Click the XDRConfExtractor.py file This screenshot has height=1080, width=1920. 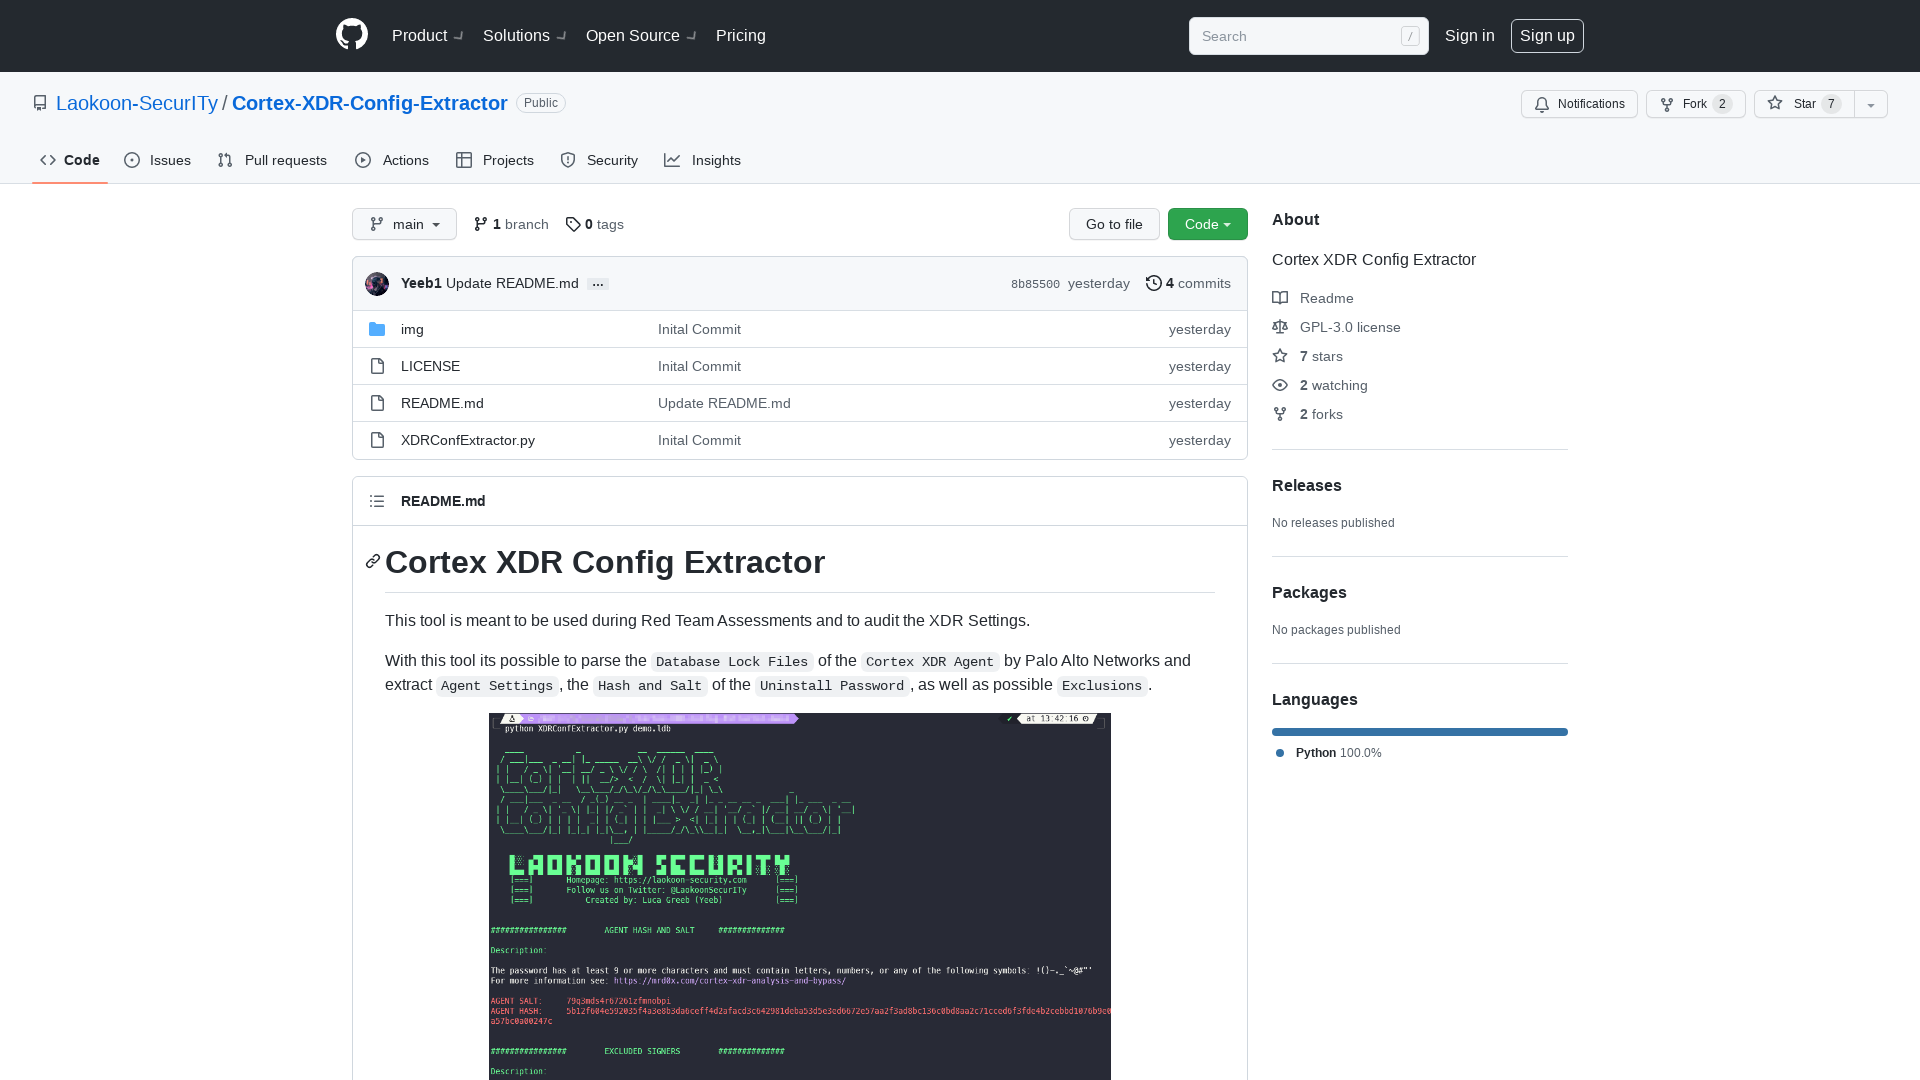[x=467, y=439]
